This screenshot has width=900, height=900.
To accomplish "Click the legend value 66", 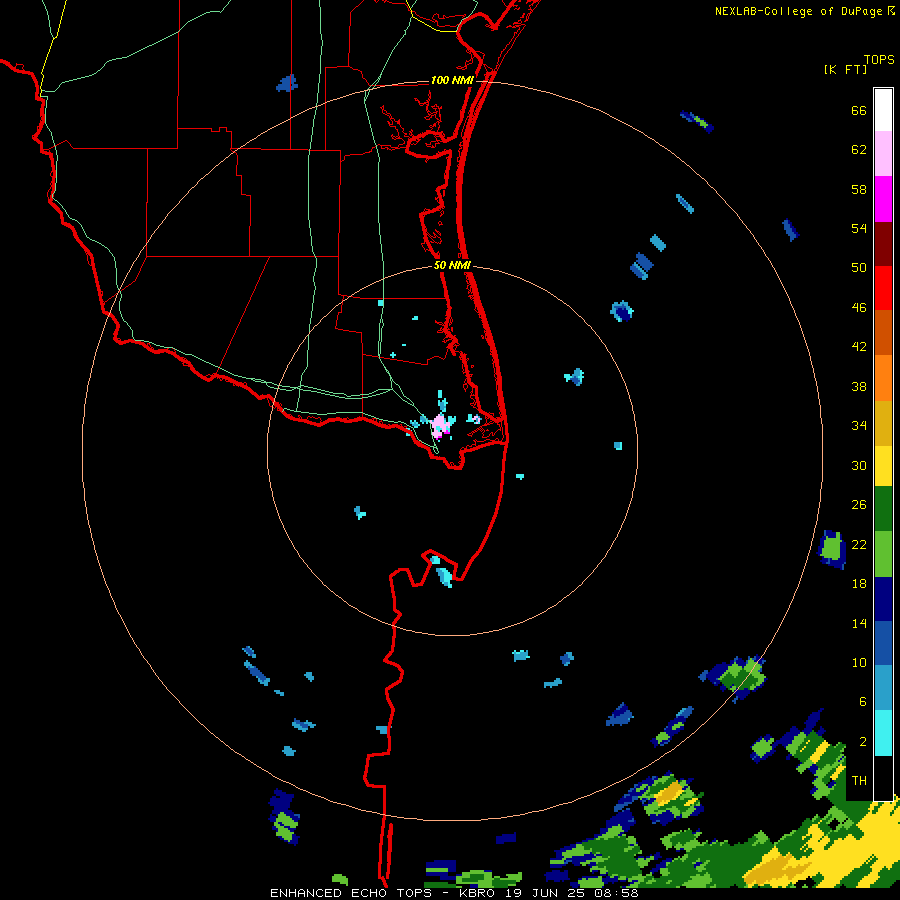I will (x=859, y=110).
